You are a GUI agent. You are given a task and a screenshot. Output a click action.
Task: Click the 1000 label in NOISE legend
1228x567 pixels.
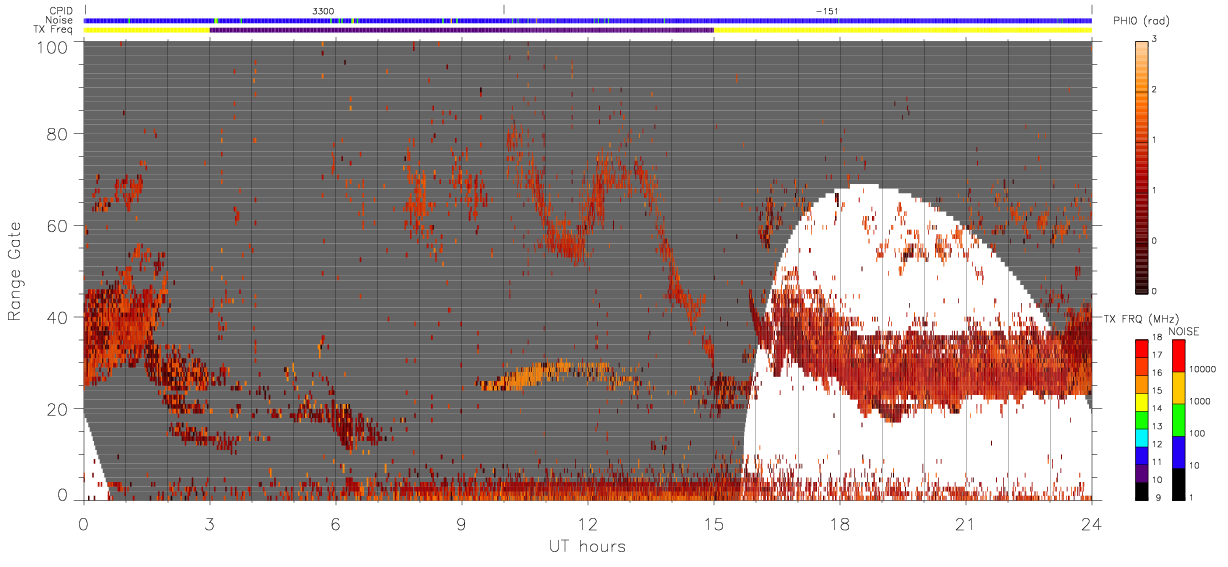[1199, 401]
